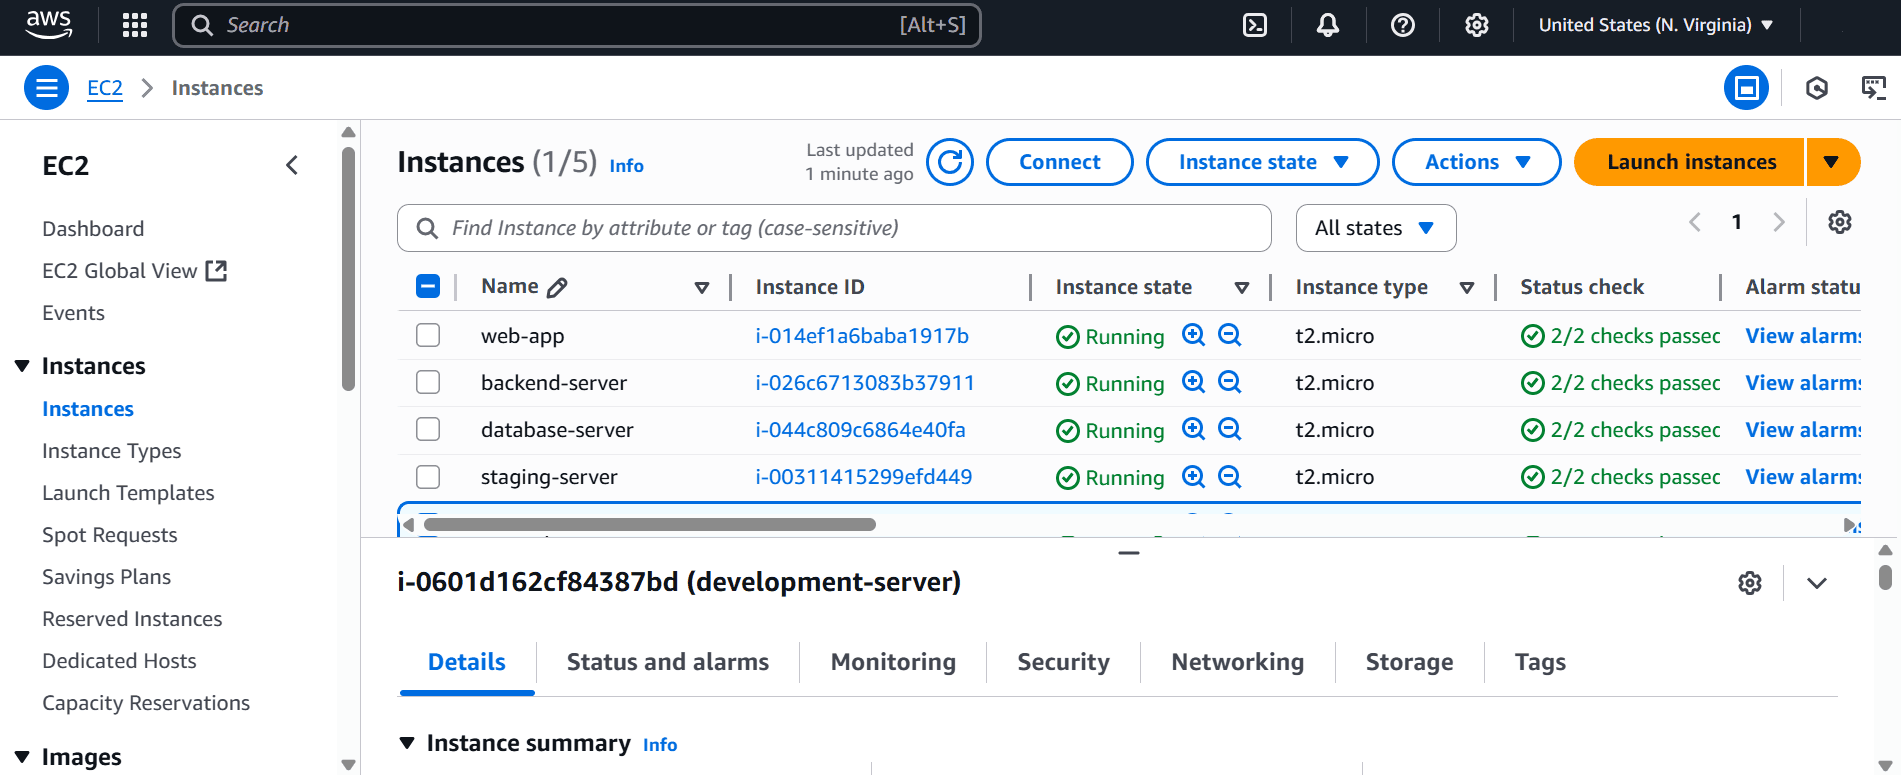Viewport: 1901px width, 775px height.
Task: Click zoom-out filter icon for backend-server row
Action: pos(1230,382)
